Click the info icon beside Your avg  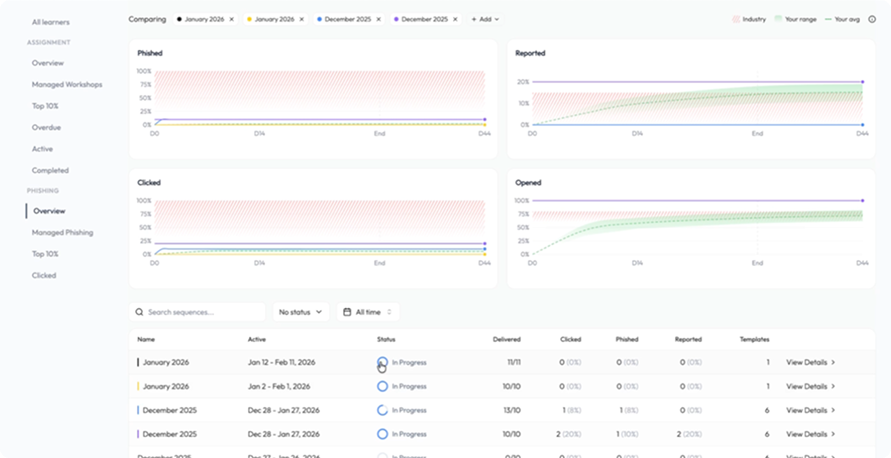point(872,19)
